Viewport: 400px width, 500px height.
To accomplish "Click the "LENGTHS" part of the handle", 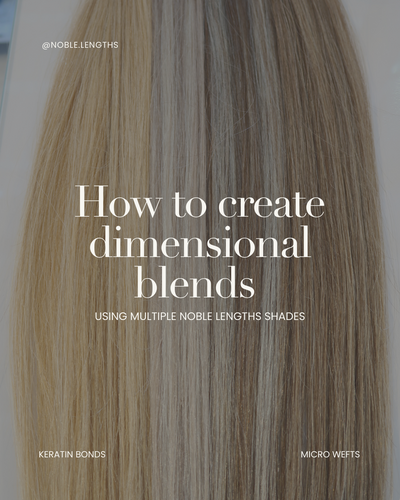I will (x=101, y=45).
